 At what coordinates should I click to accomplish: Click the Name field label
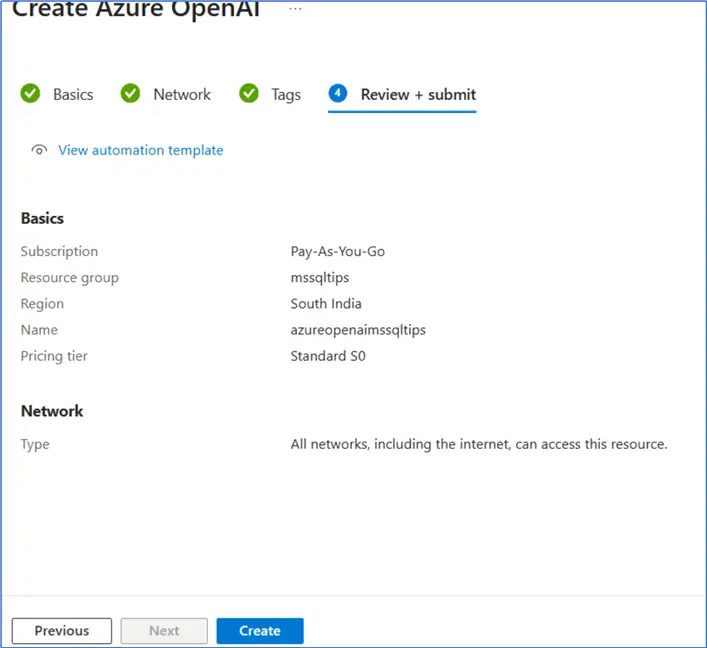tap(39, 330)
